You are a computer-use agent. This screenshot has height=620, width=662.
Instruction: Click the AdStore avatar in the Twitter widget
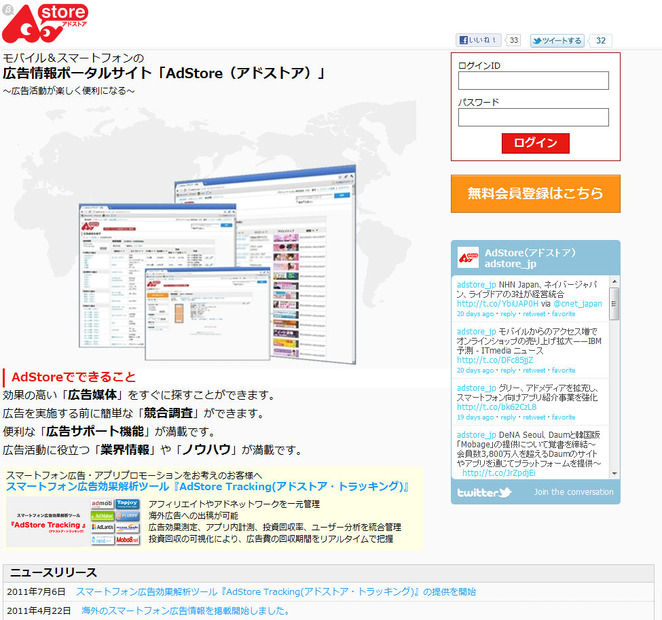468,257
